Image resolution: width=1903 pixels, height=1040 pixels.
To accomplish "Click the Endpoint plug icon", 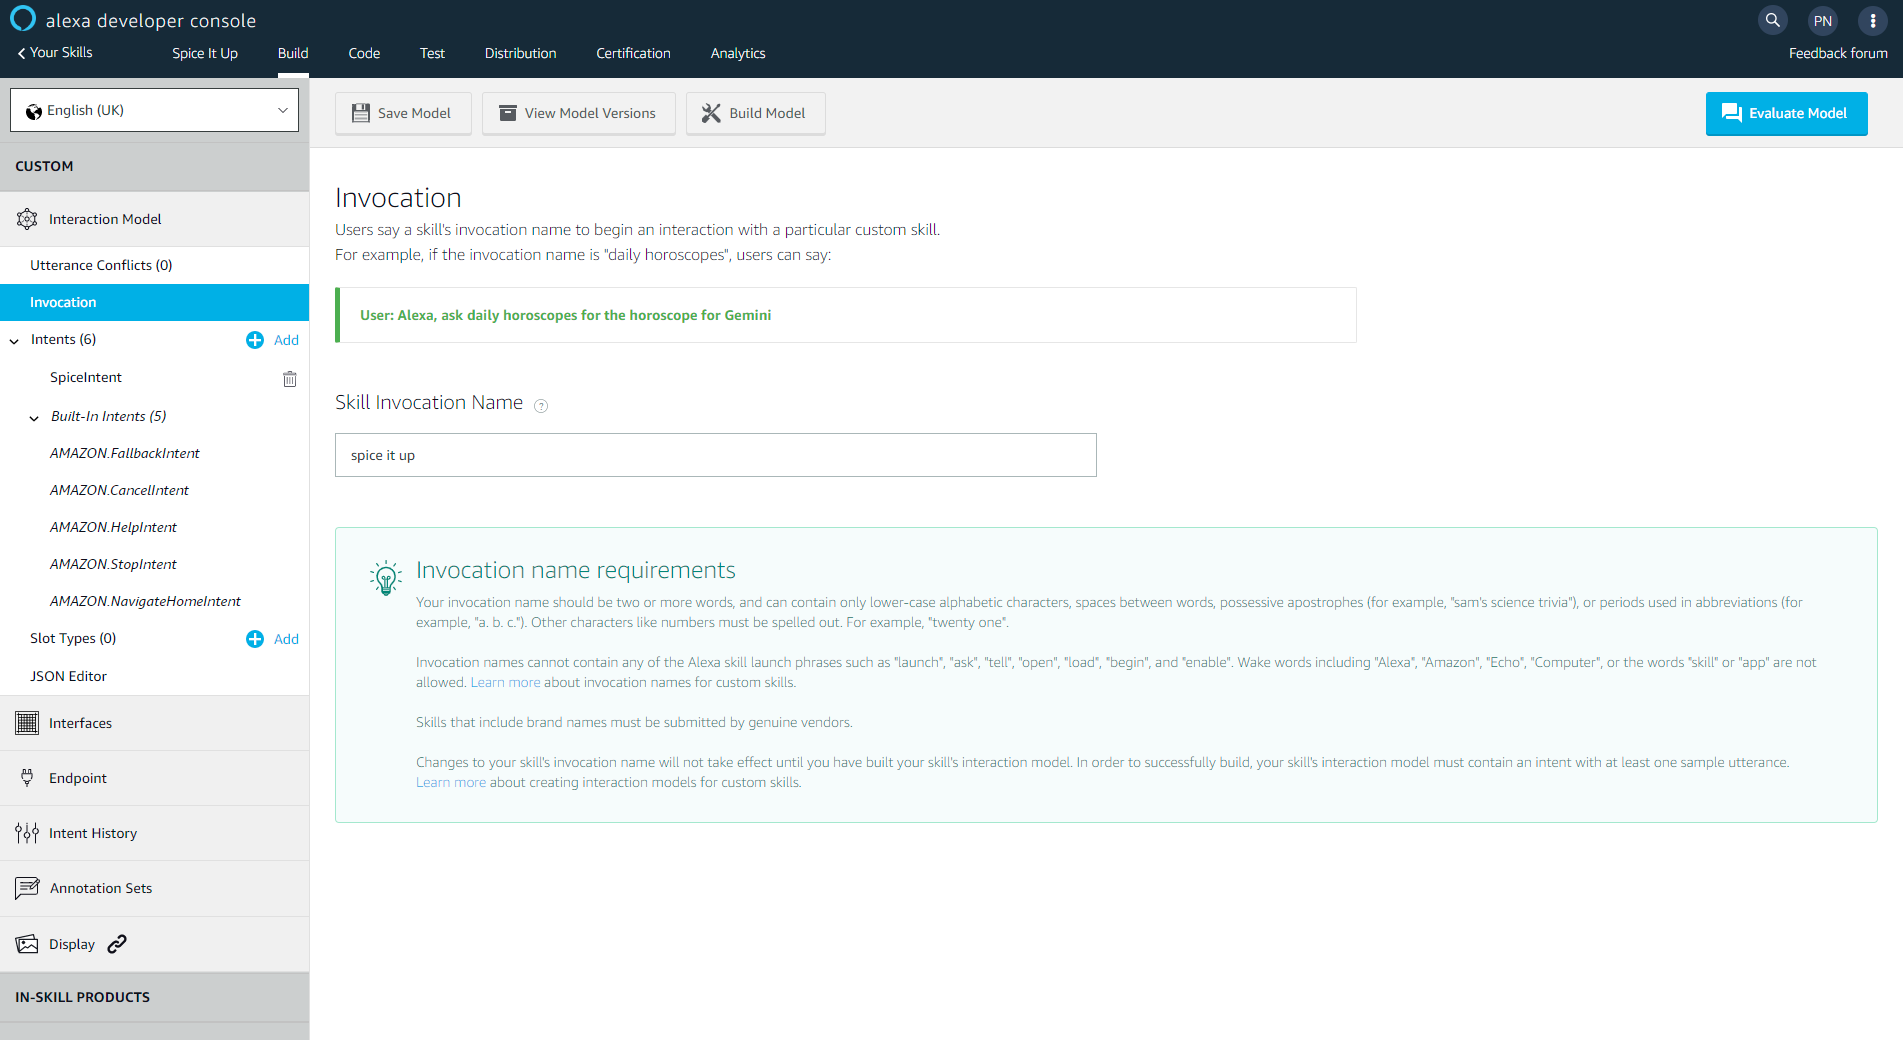I will click(27, 778).
